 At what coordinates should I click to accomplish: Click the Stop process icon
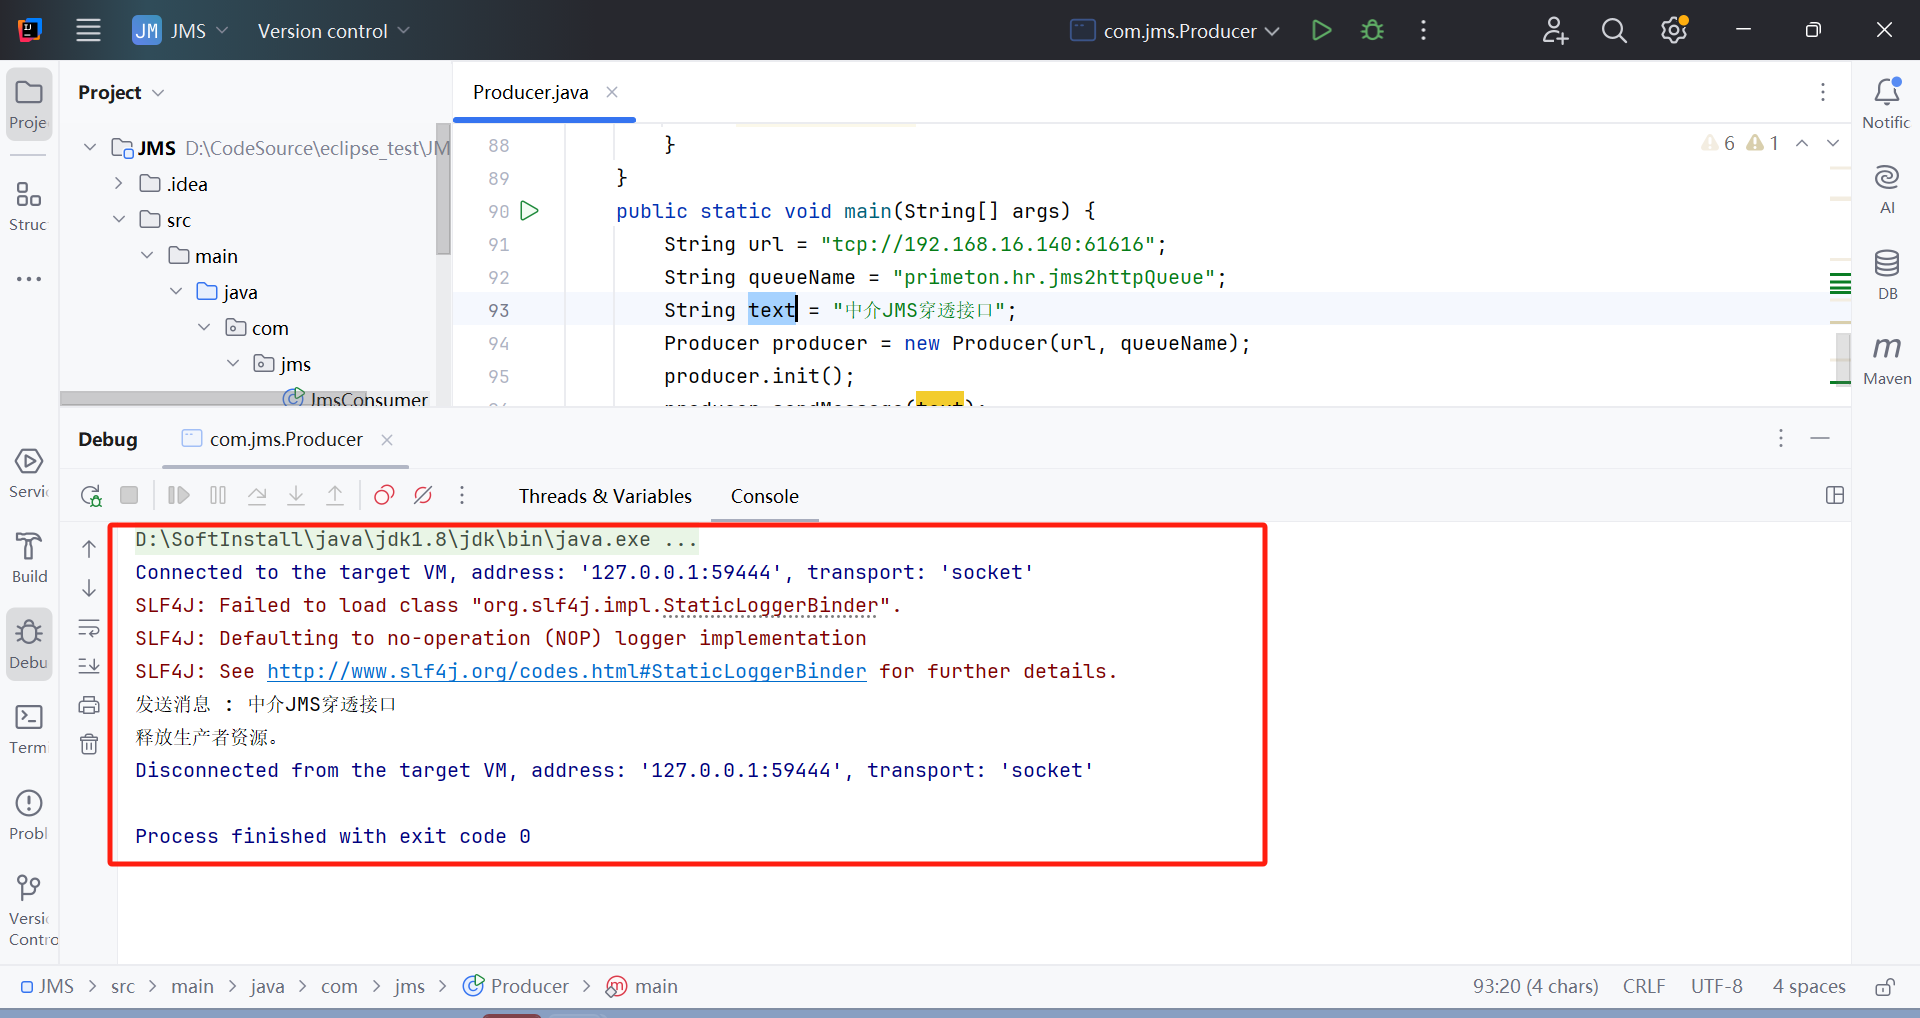point(129,495)
